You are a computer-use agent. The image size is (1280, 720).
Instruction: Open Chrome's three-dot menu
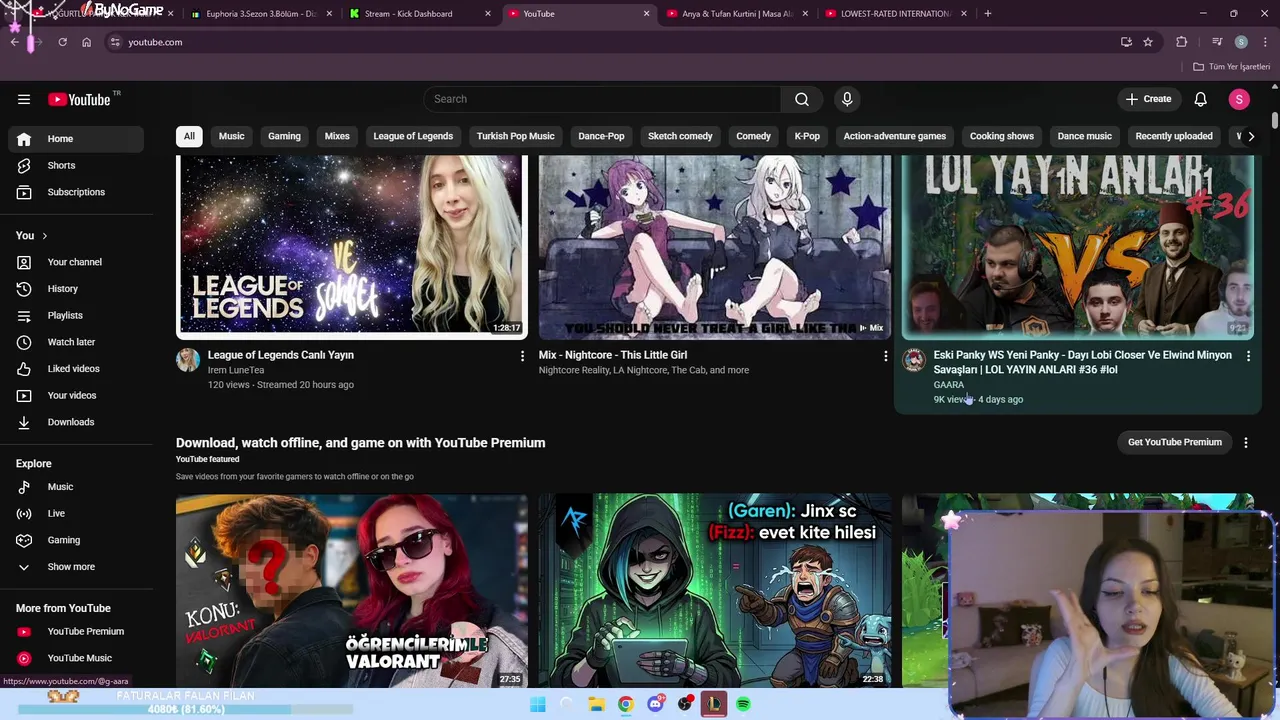[x=1266, y=42]
